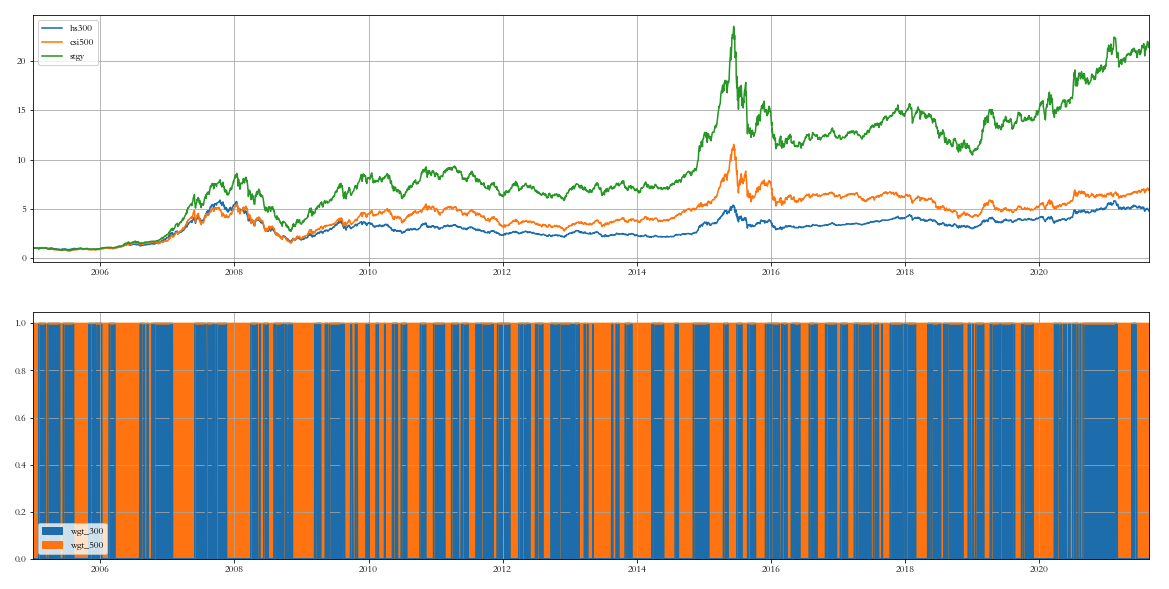Click the green stgy line sample in legend

(x=52, y=57)
